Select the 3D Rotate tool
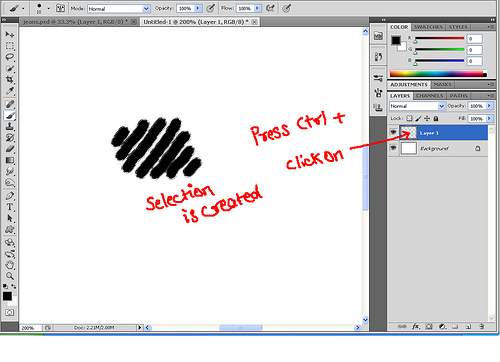The image size is (500, 362). pos(10,242)
